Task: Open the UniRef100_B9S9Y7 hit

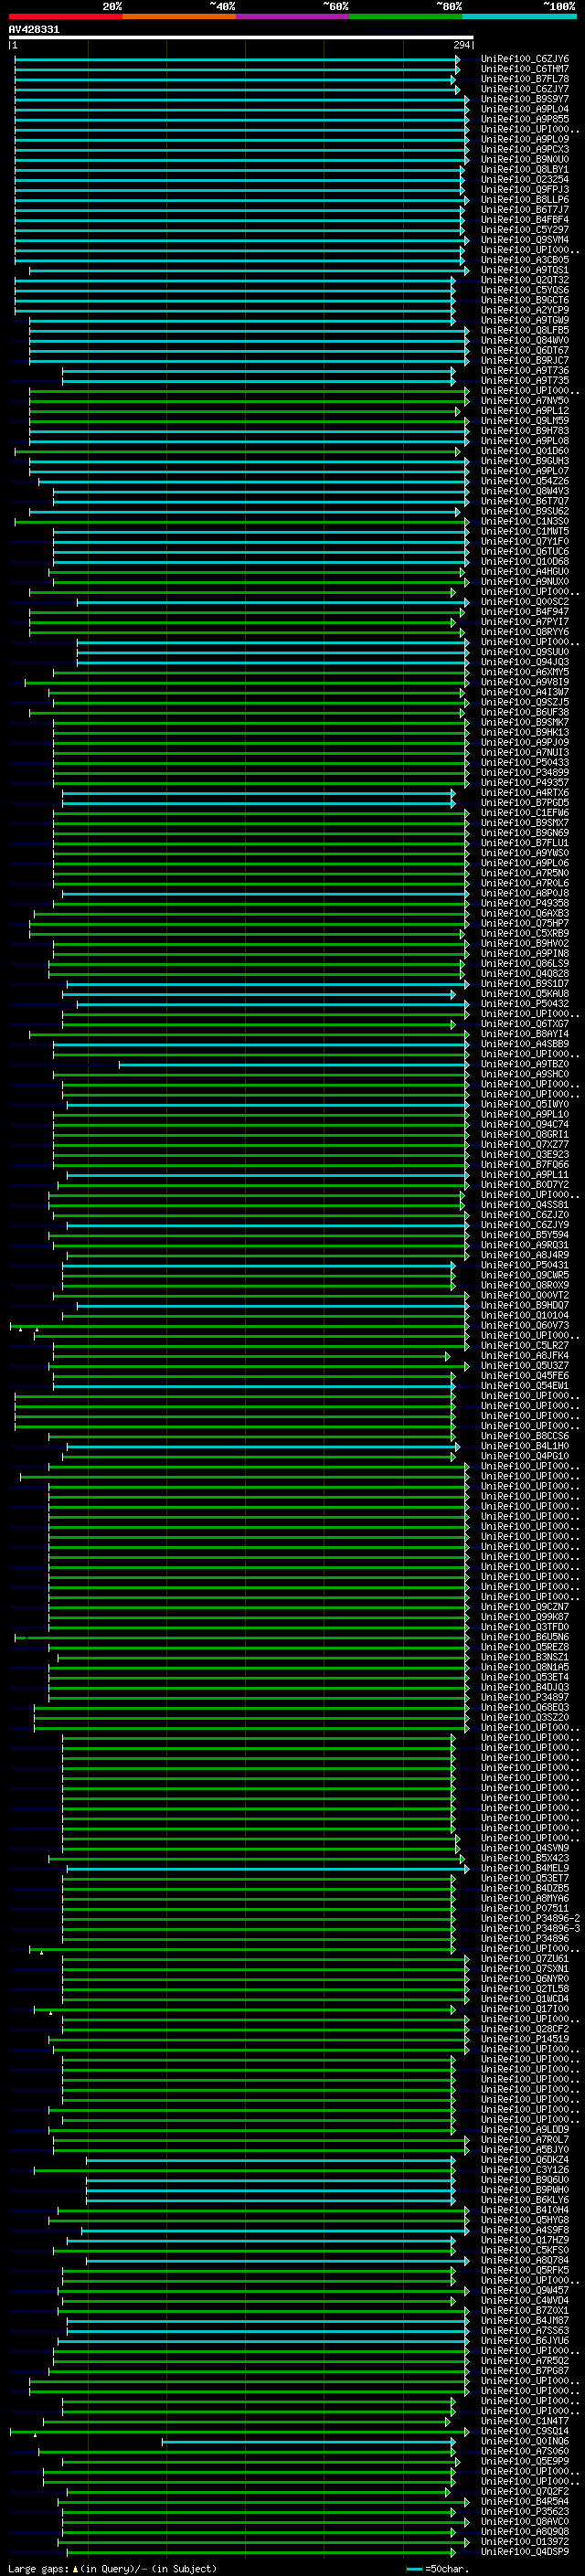Action: (524, 99)
